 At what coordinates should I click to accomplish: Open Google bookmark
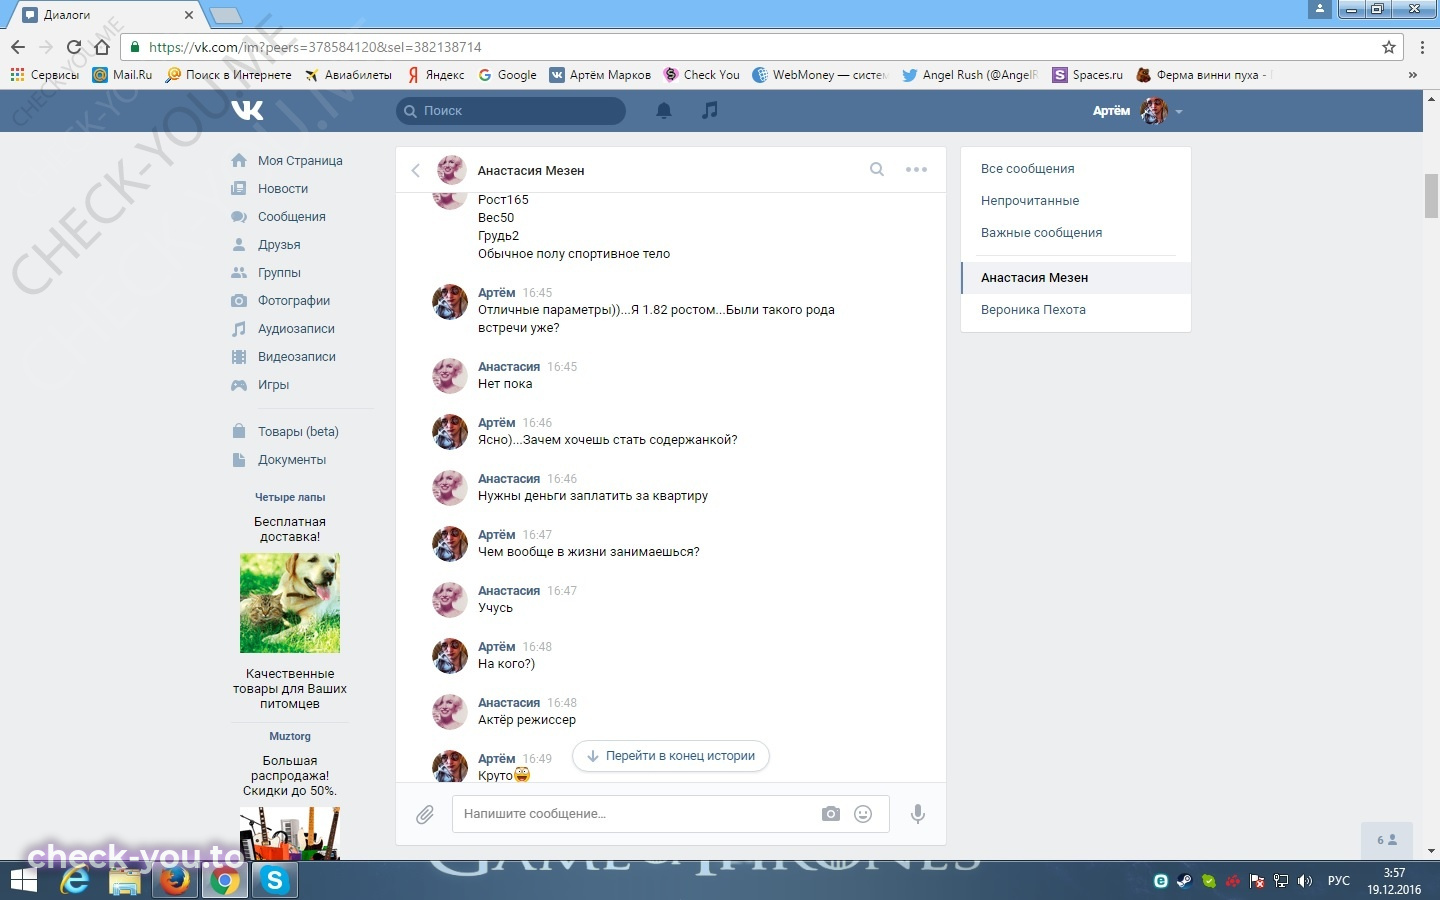coord(507,75)
